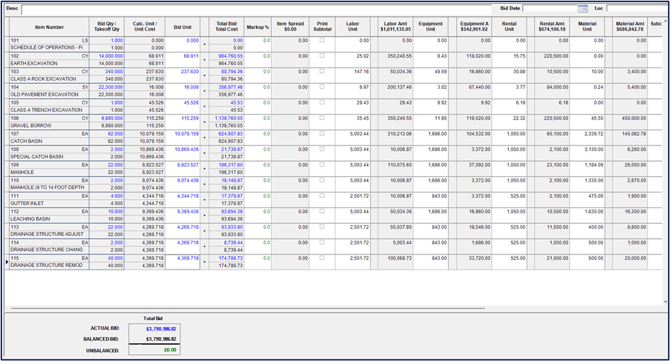Tick Print Subtotal for item 106 Gravel Borrow

[x=322, y=118]
